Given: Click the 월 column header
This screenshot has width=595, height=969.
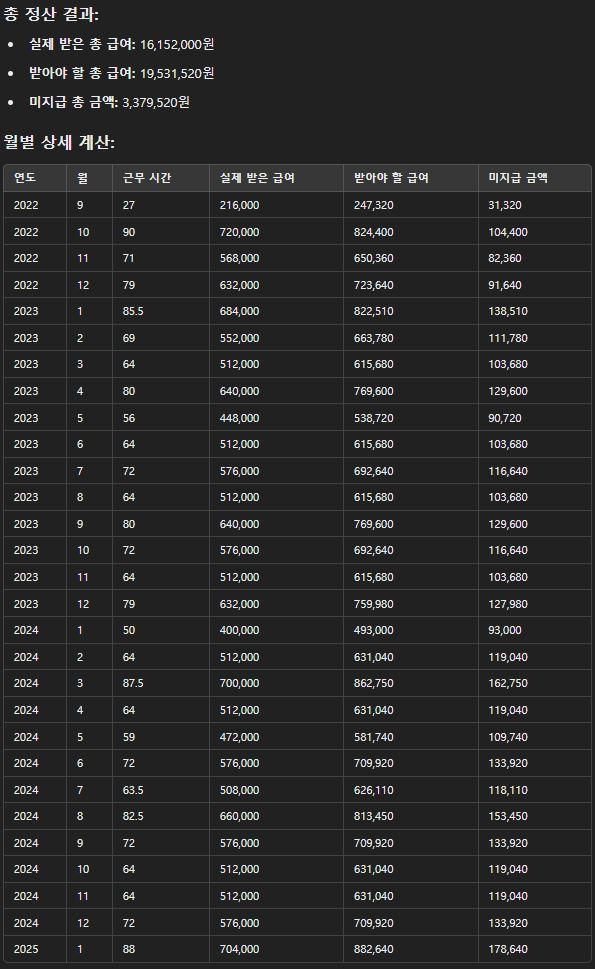Looking at the screenshot, I should [82, 178].
